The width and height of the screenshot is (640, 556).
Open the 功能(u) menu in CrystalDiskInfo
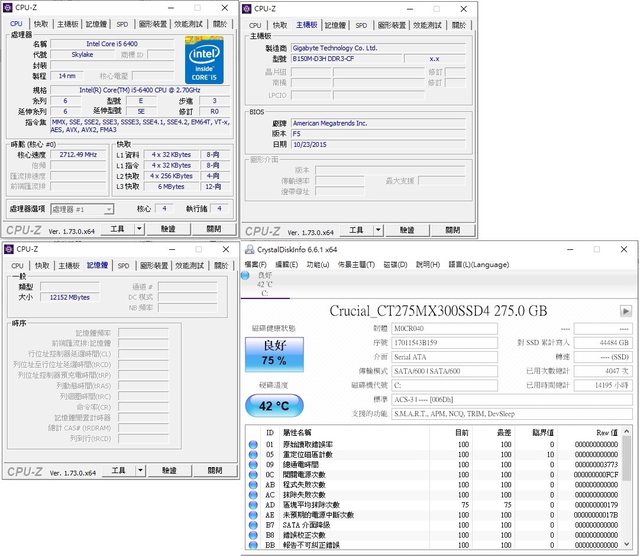click(x=317, y=264)
